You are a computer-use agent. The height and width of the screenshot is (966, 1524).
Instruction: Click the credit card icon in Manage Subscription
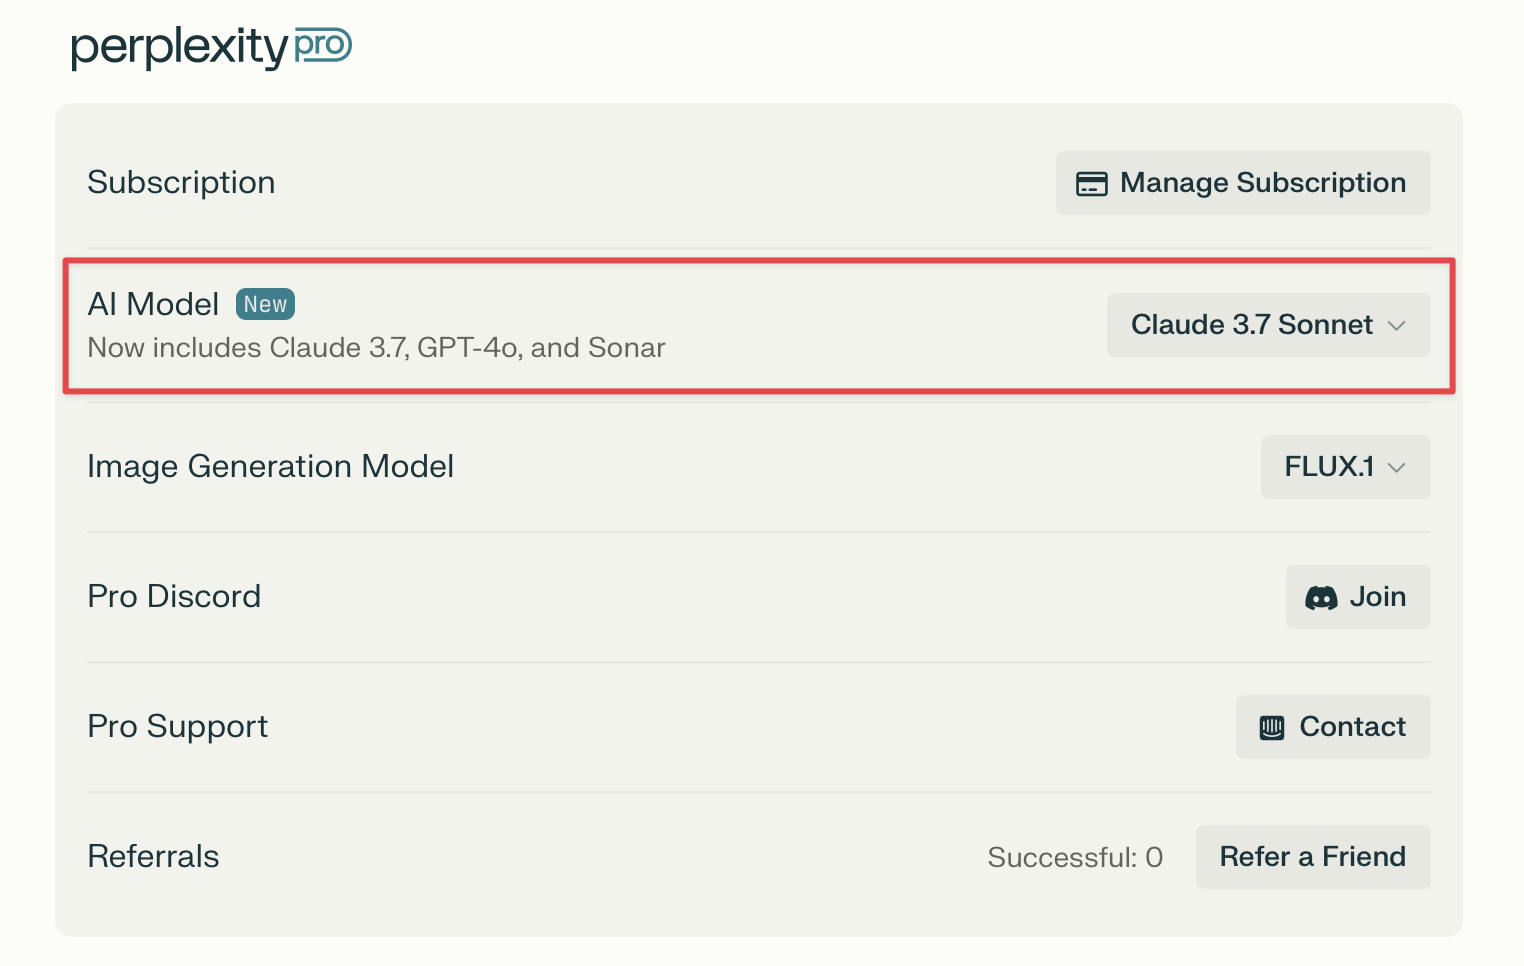pos(1091,184)
